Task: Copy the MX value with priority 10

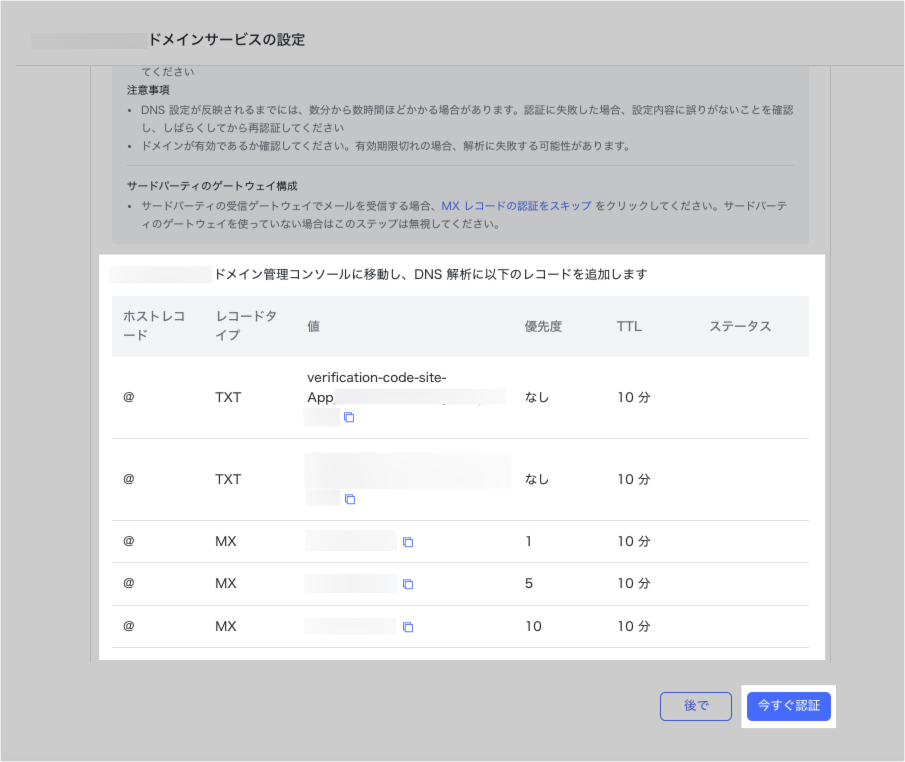Action: pos(408,627)
